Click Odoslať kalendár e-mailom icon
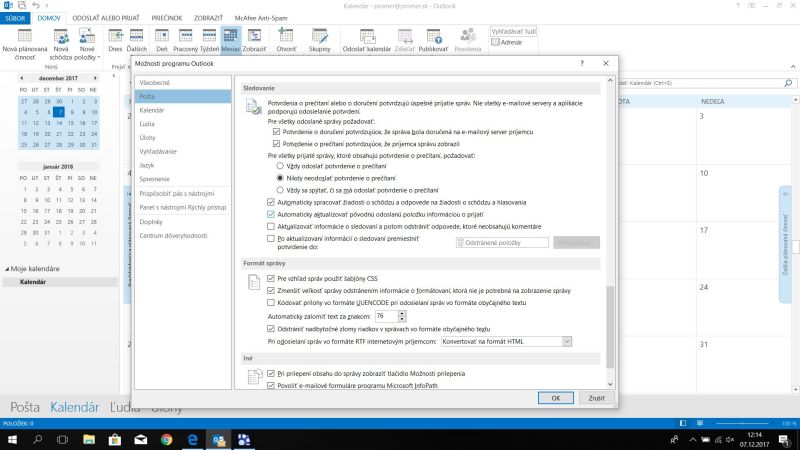Screen dimensions: 800x450 366,41
